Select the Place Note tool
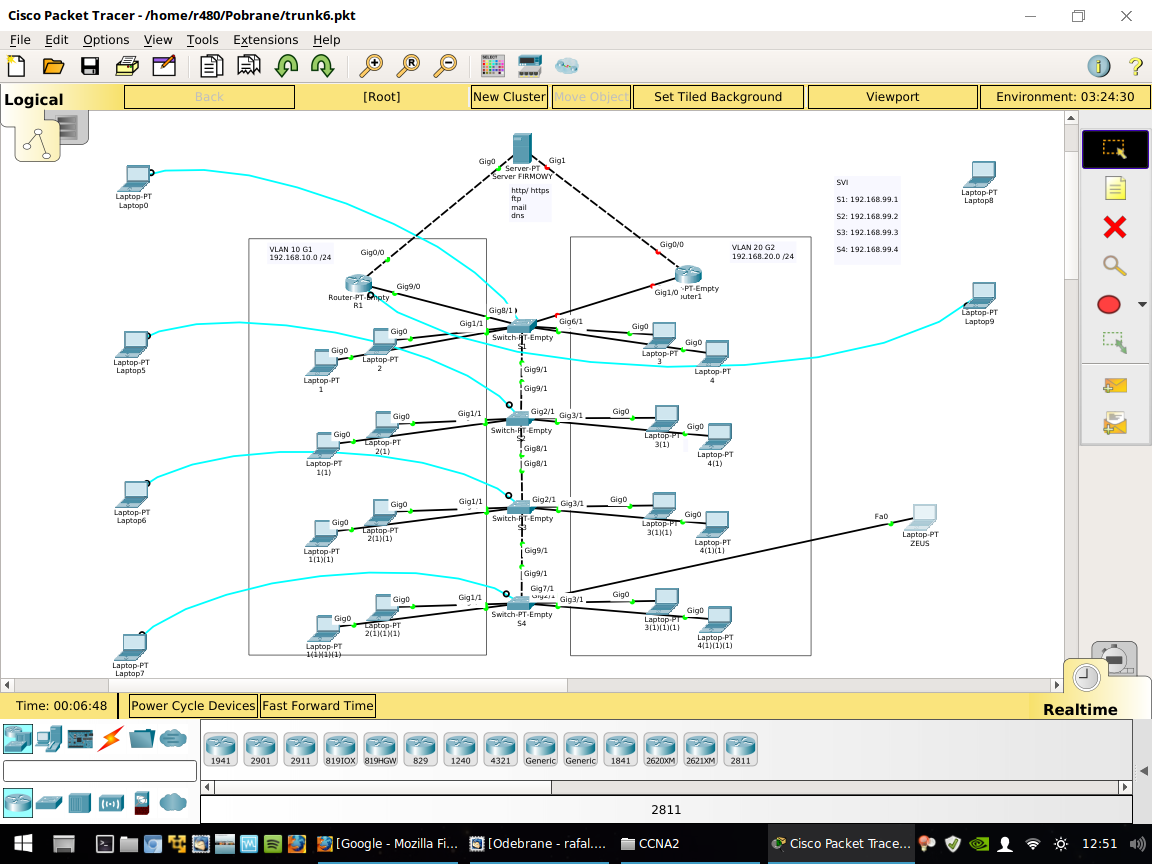The image size is (1152, 864). tap(1114, 188)
